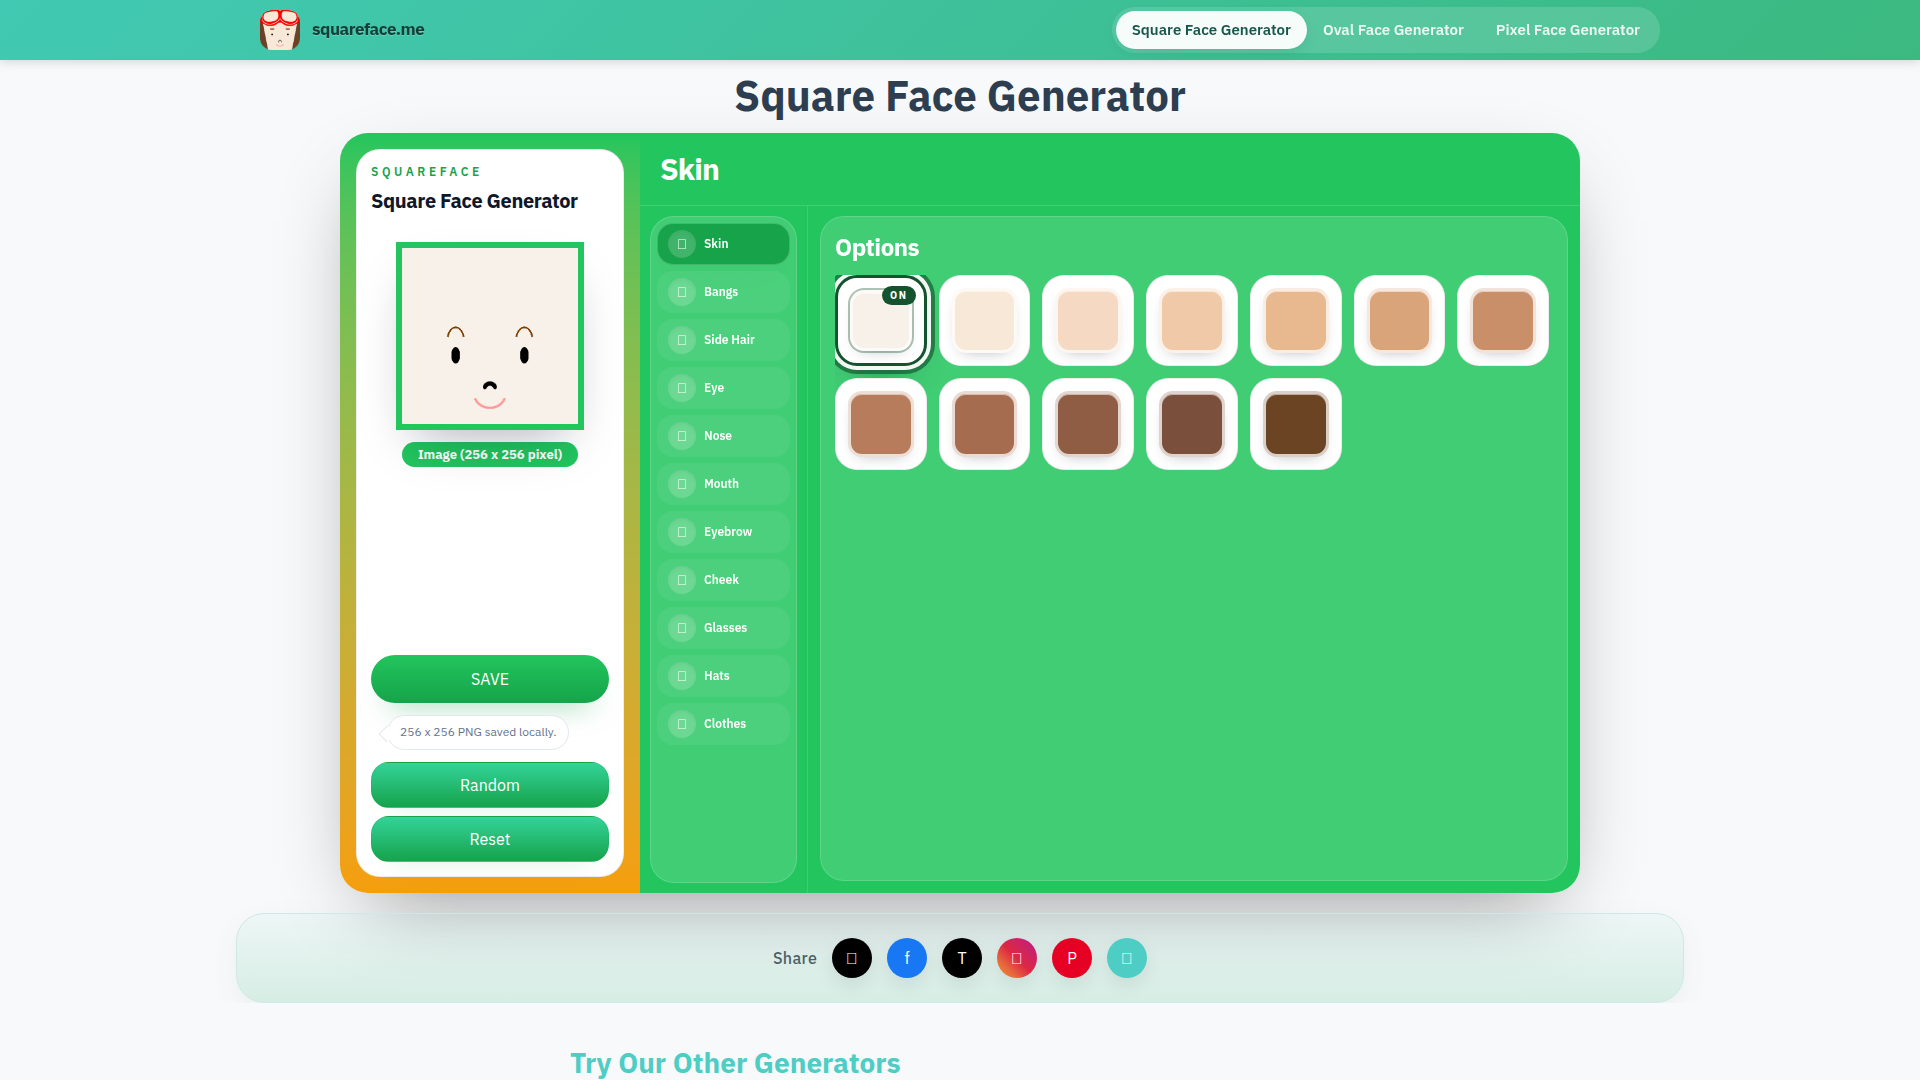Click the Reset button
The height and width of the screenshot is (1080, 1920).
pos(489,839)
